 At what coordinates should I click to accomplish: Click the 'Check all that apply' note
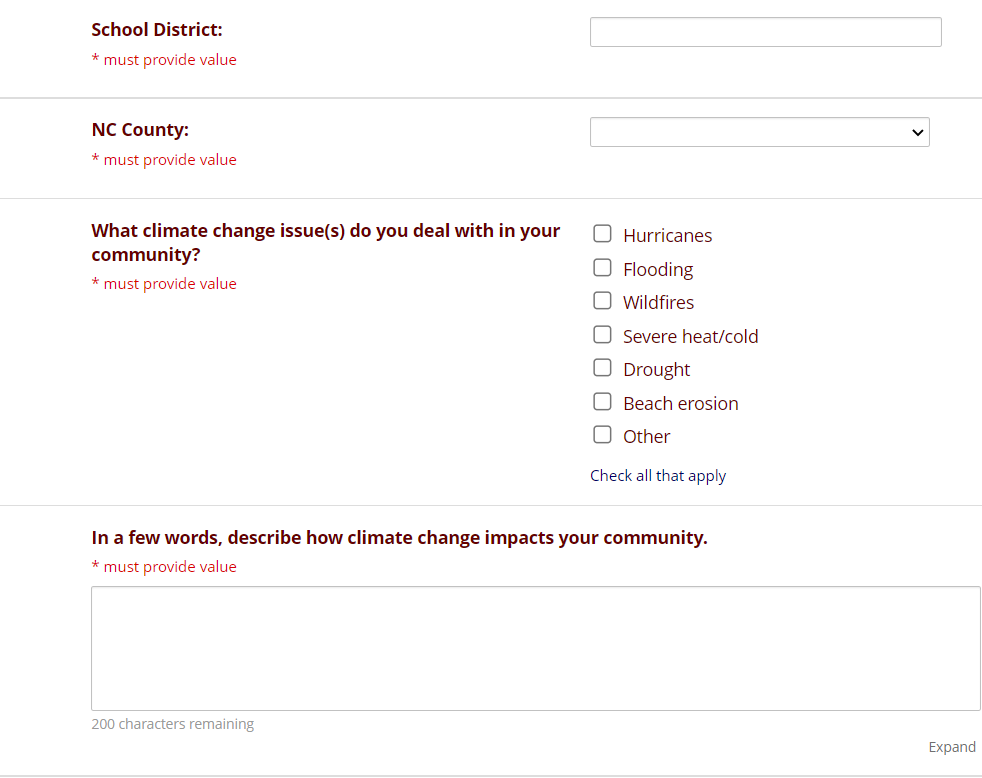click(x=658, y=476)
